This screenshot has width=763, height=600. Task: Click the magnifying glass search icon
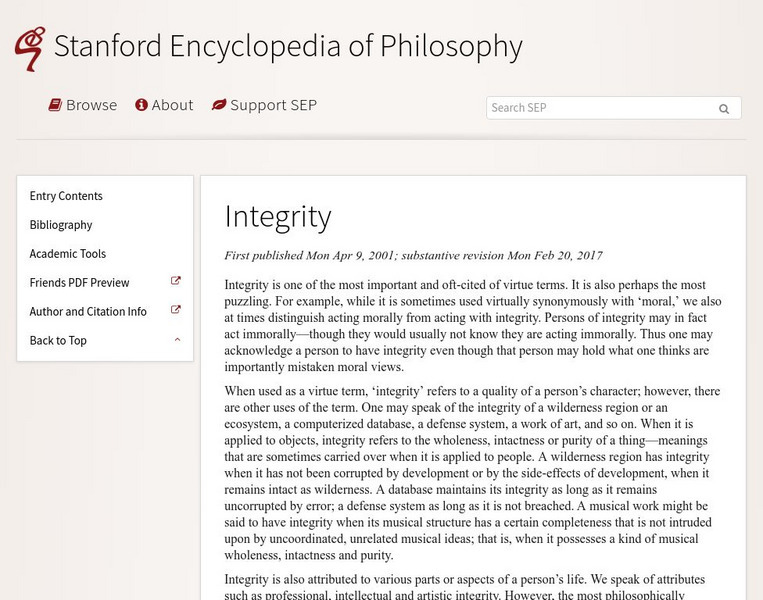tap(724, 109)
